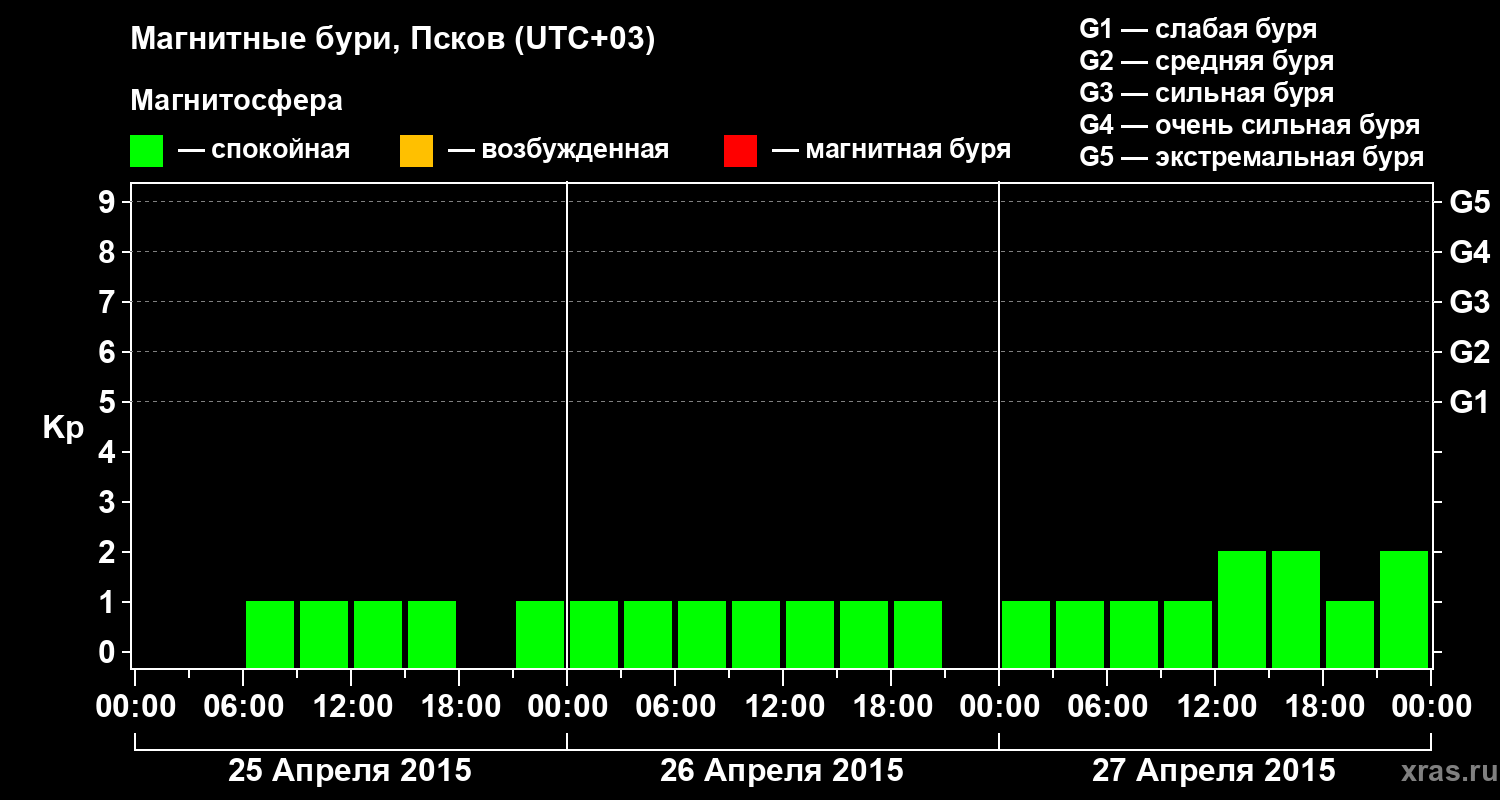The height and width of the screenshot is (800, 1500).
Task: Click the "Магнитосфера" heading
Action: (237, 102)
